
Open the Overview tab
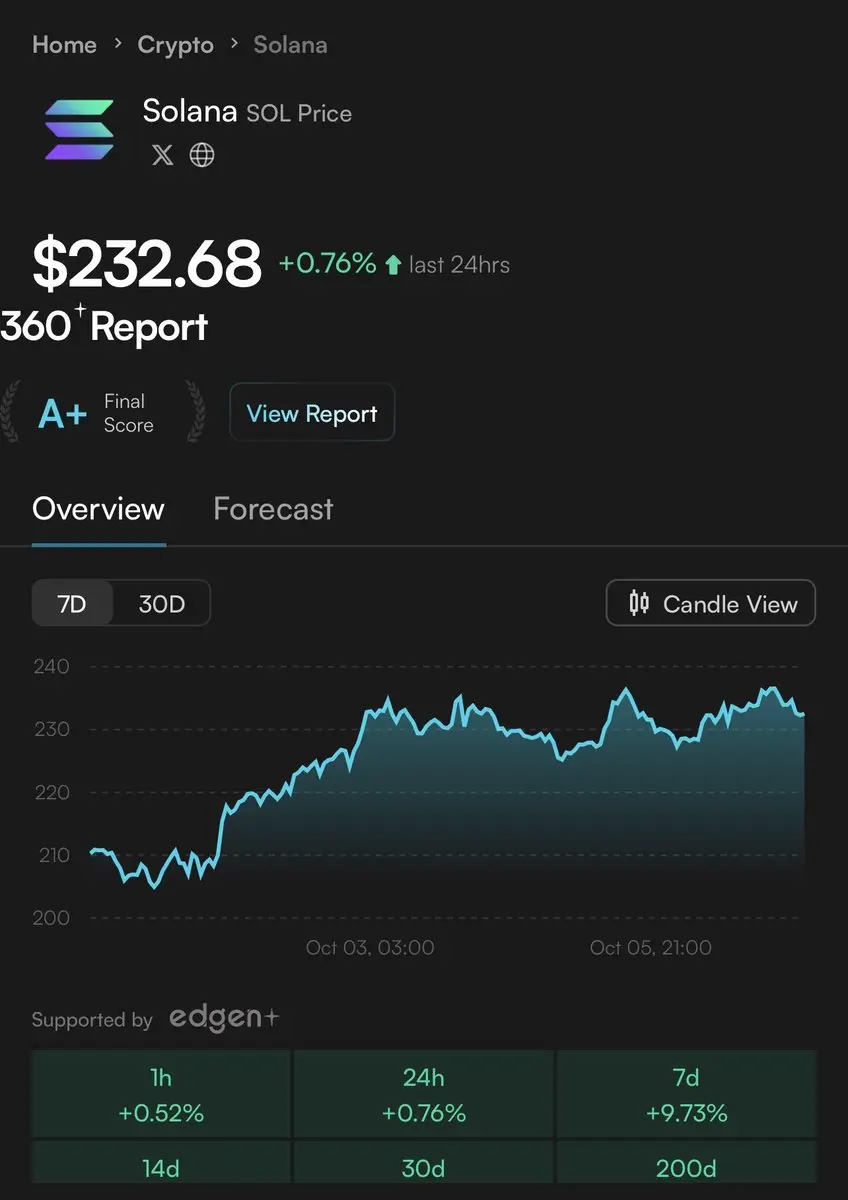98,509
